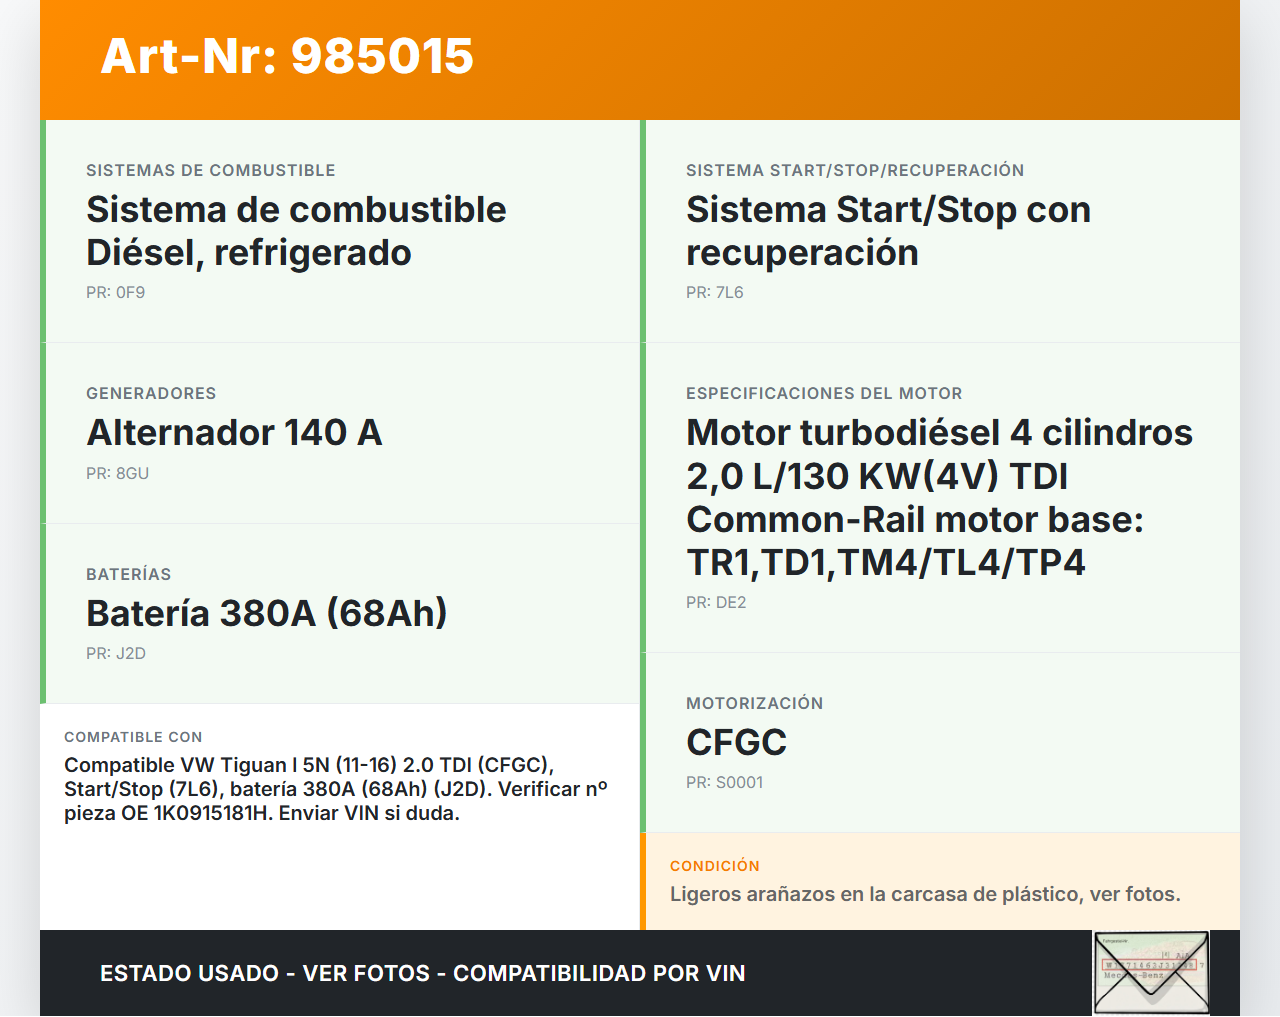Click the SISTEMA START/STOP/RECUPERACIÓN label
Screen dimensions: 1280x1017
point(855,171)
